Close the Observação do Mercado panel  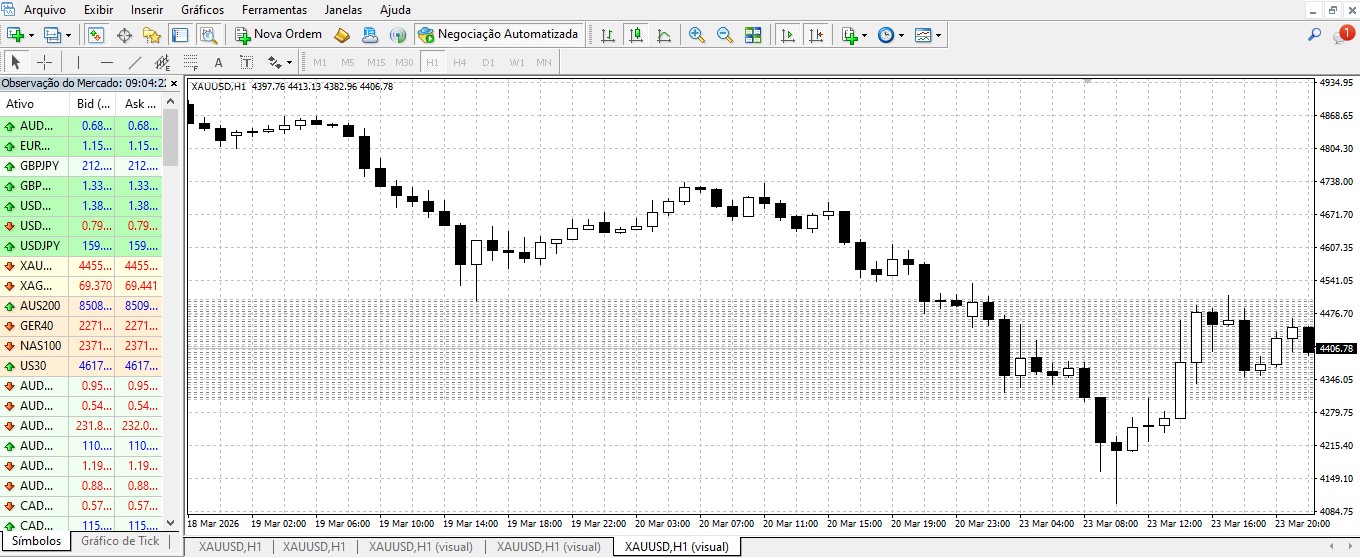coord(174,84)
